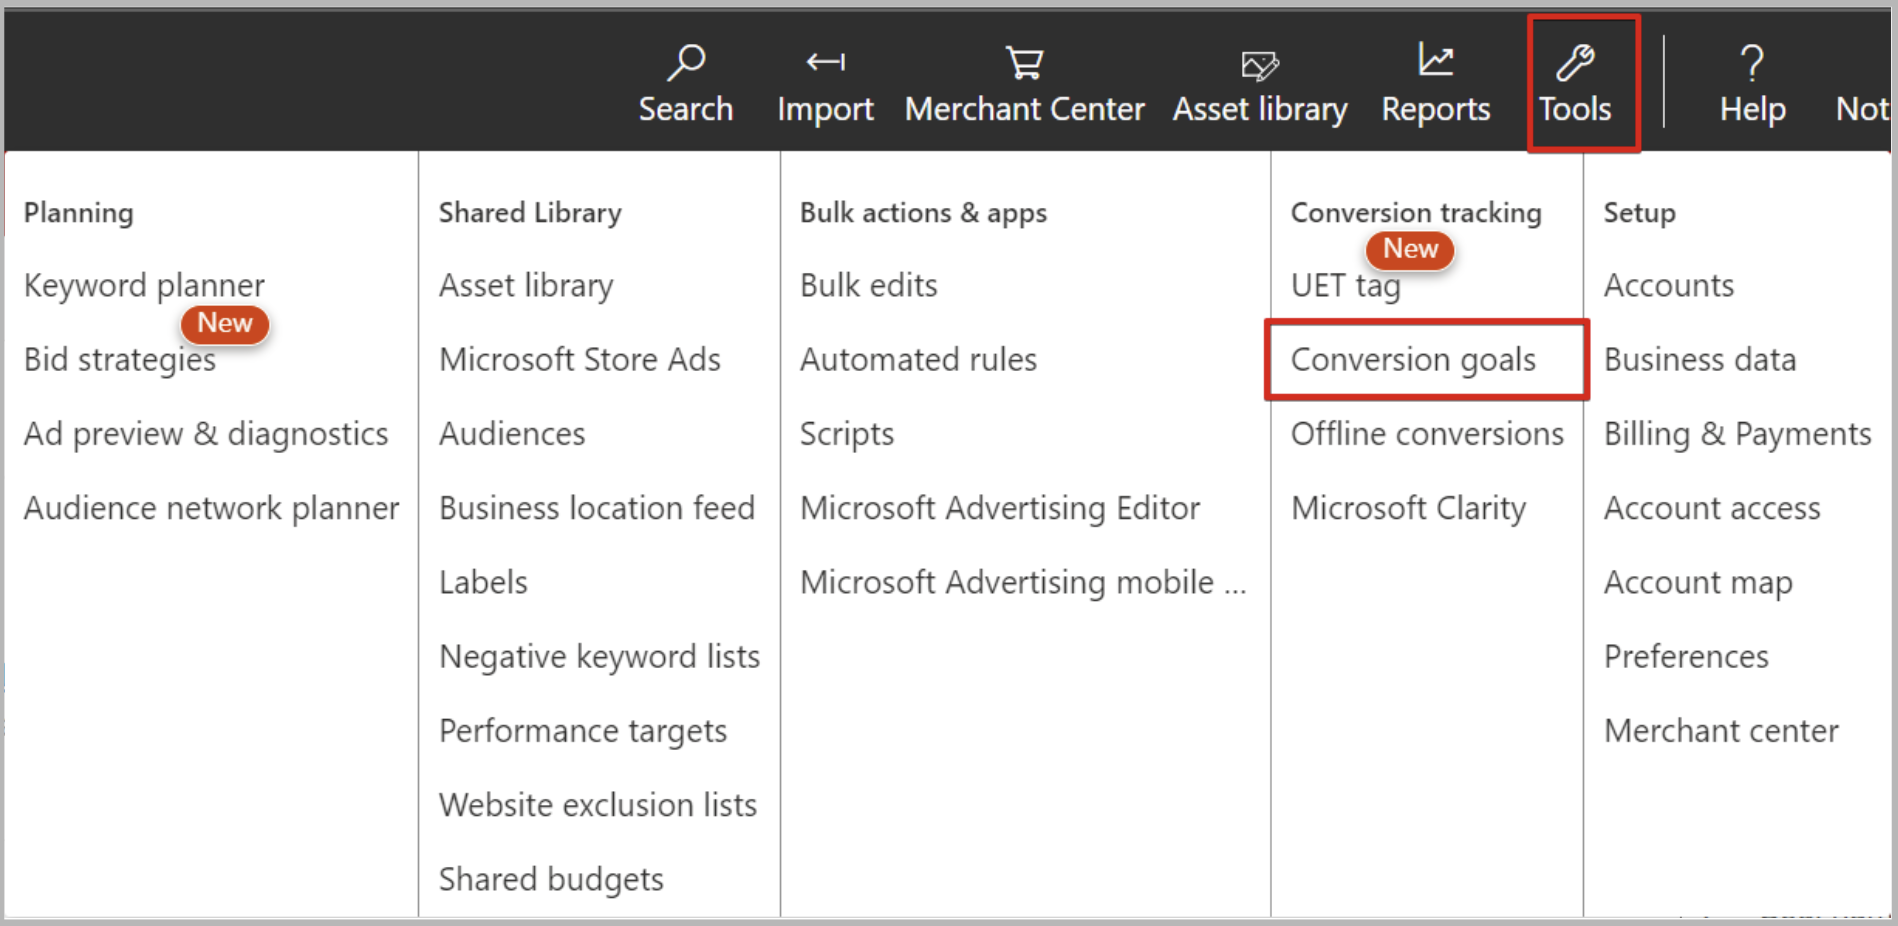Go to Microsoft Clarity

(1408, 508)
